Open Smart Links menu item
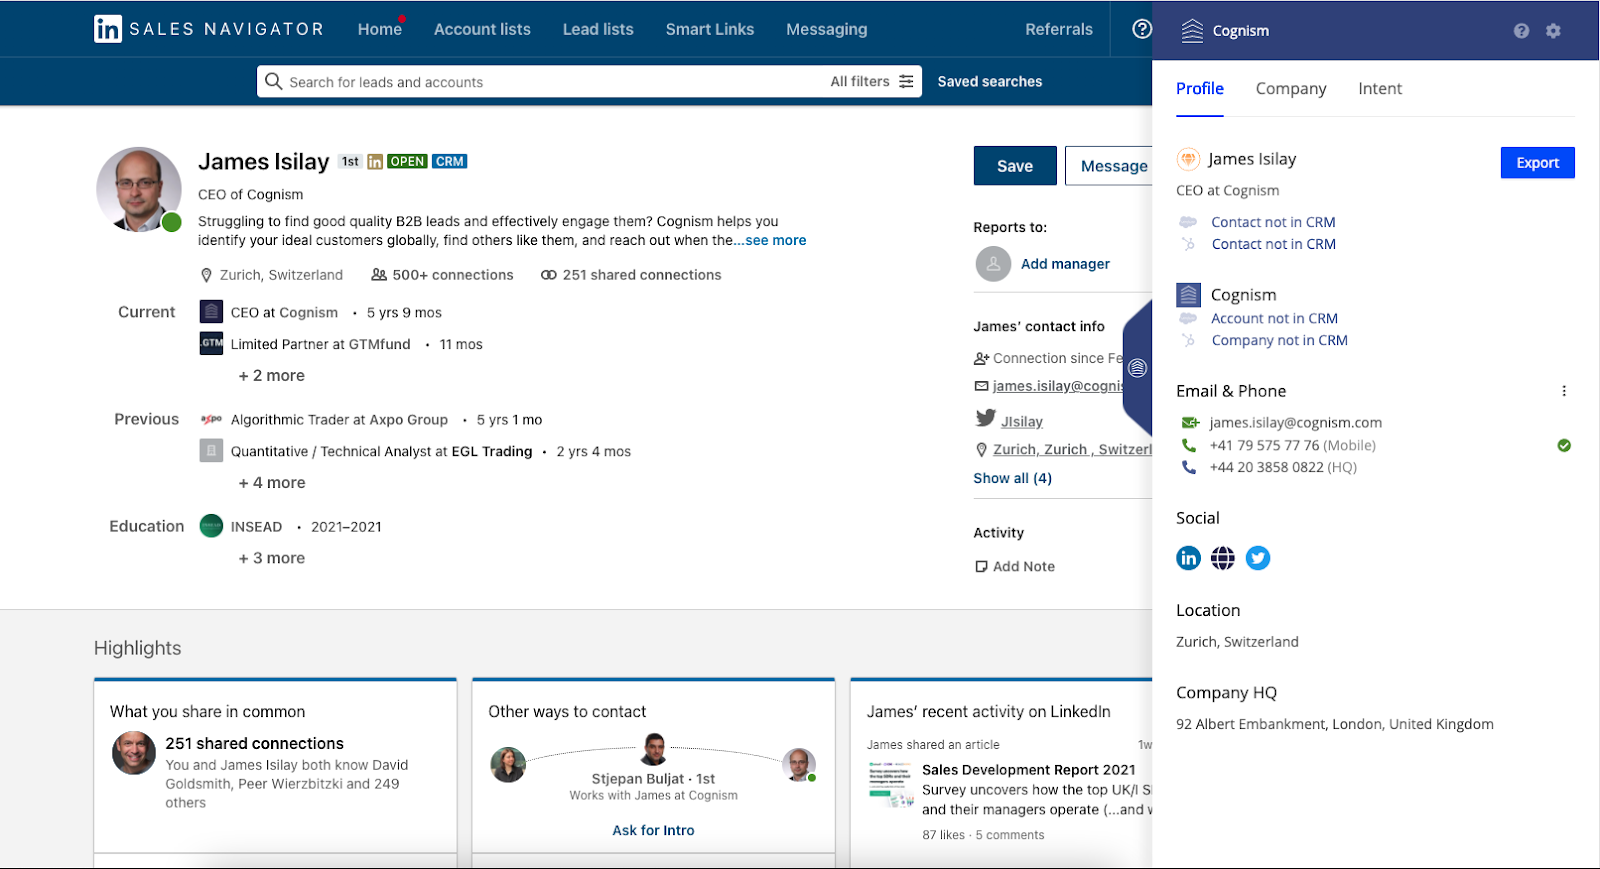Image resolution: width=1600 pixels, height=869 pixels. [710, 29]
